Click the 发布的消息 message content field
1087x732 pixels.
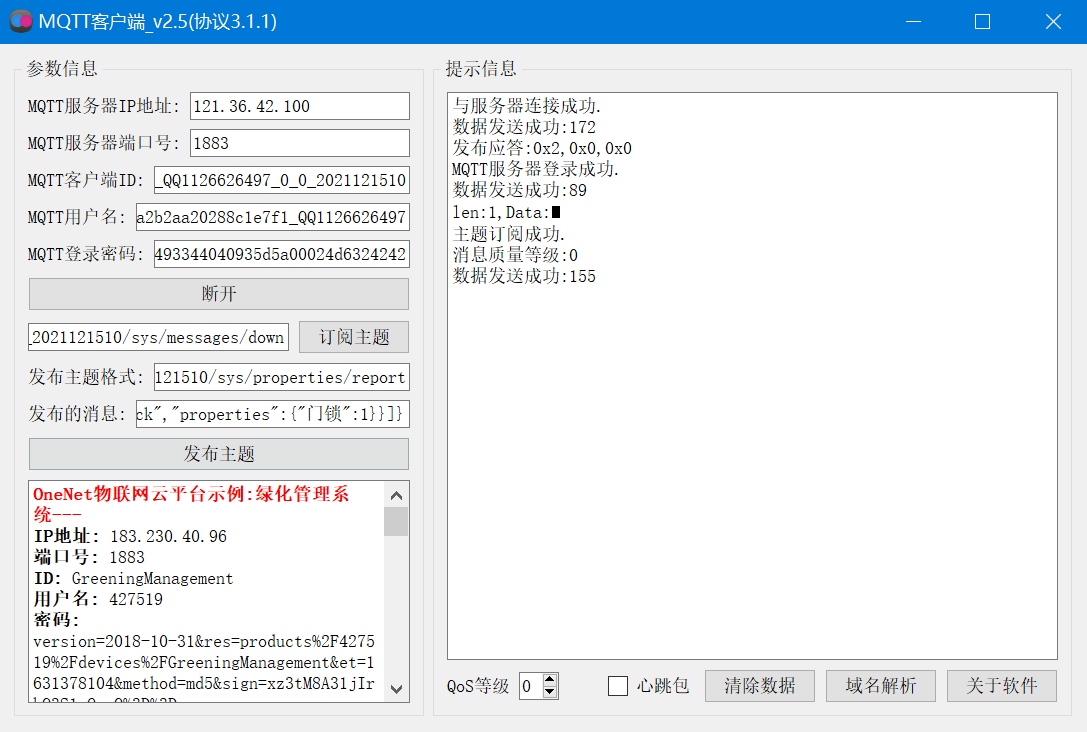tap(272, 414)
